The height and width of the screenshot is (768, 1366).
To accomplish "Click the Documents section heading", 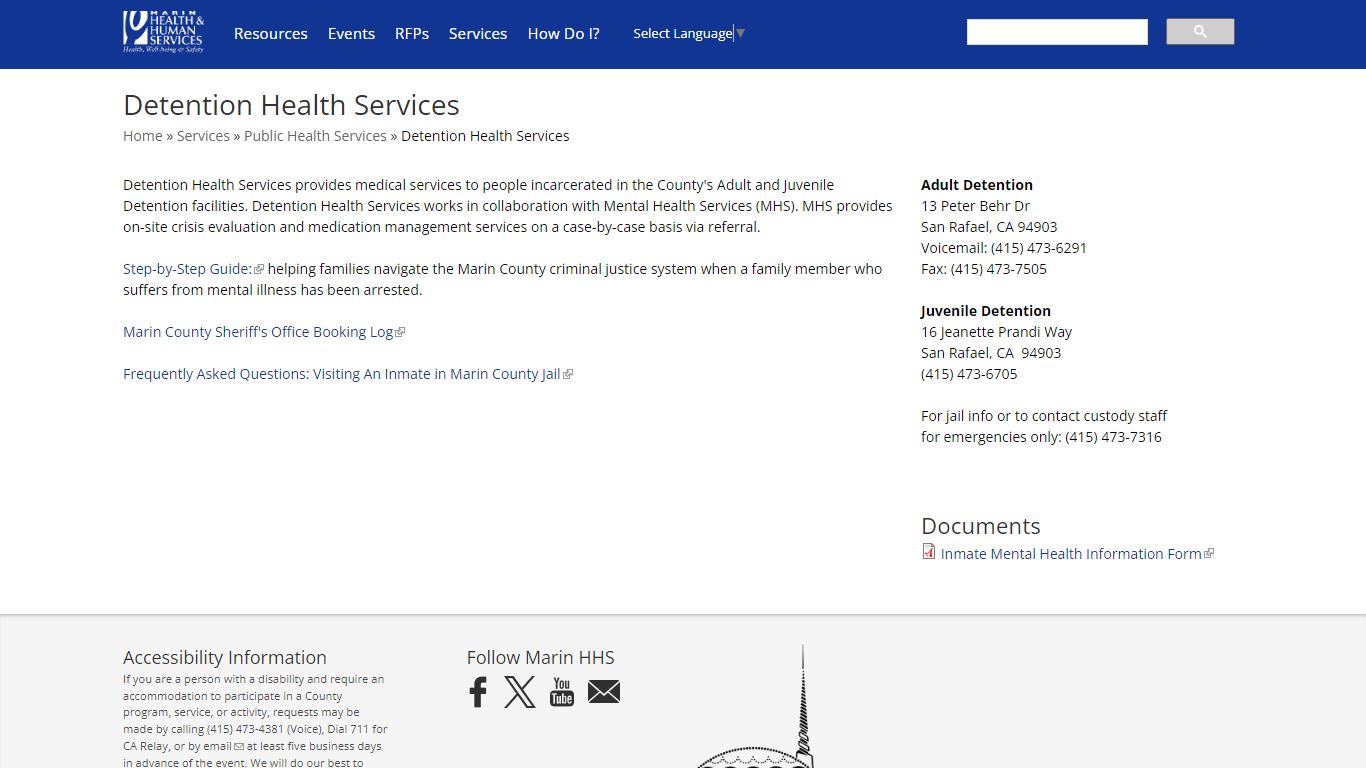I will click(981, 526).
